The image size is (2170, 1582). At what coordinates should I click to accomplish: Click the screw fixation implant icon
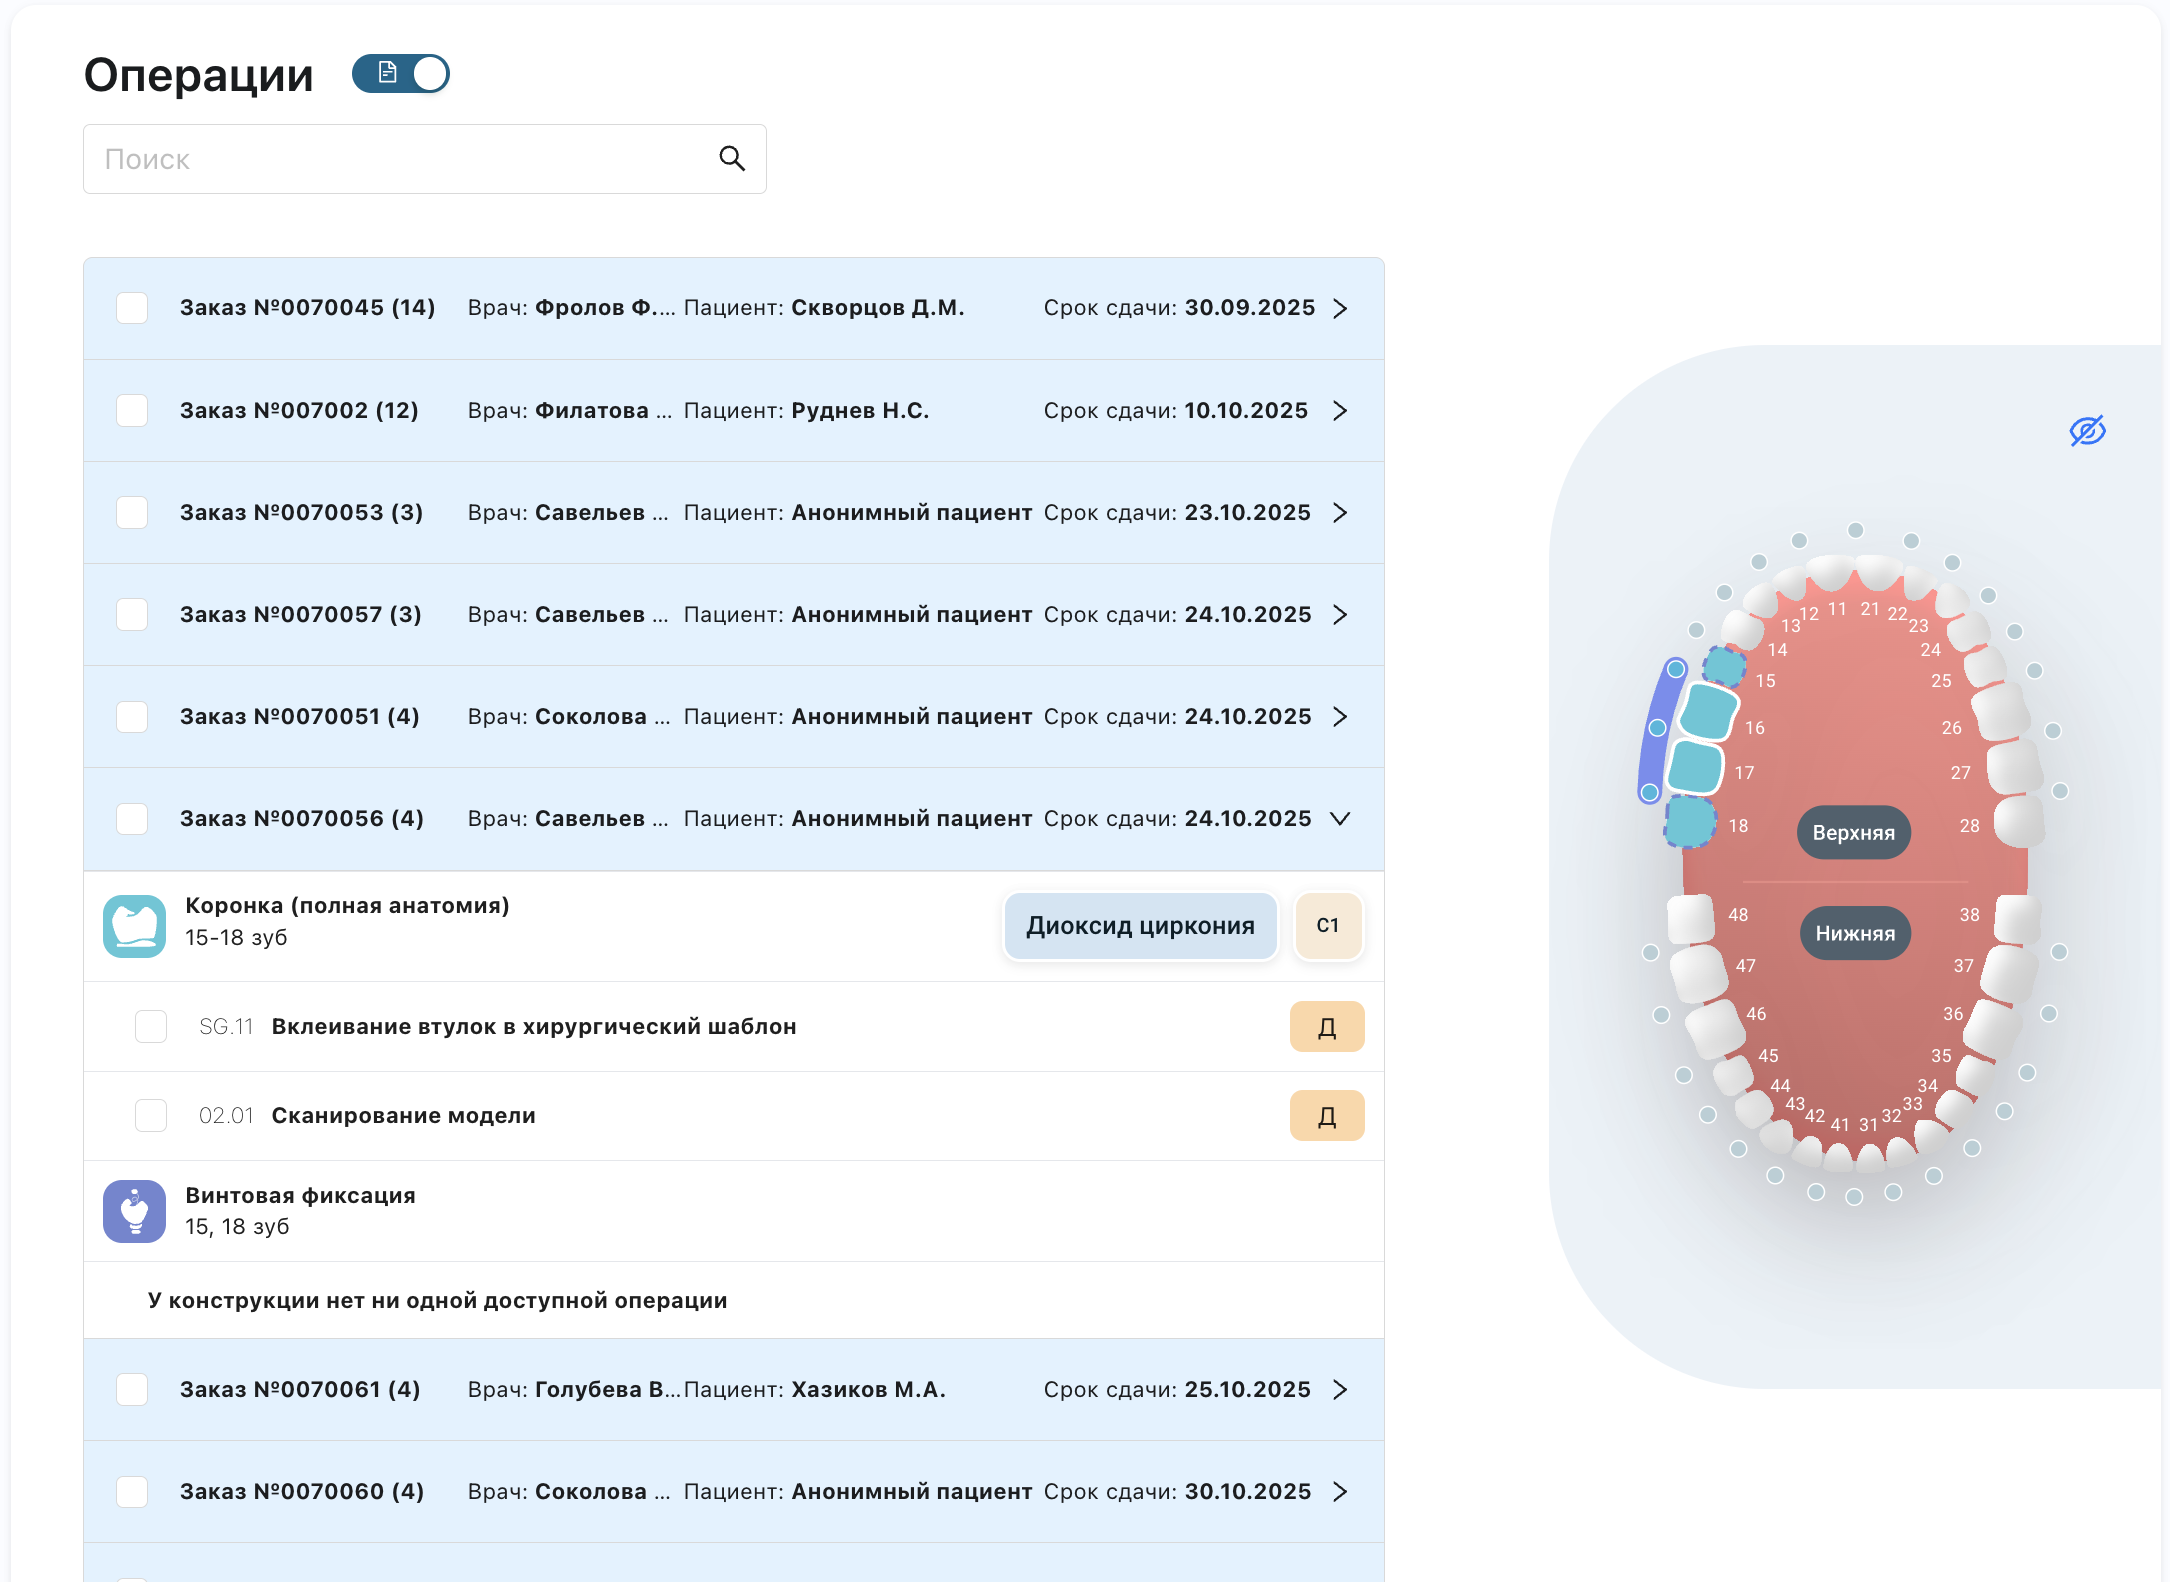click(x=134, y=1211)
